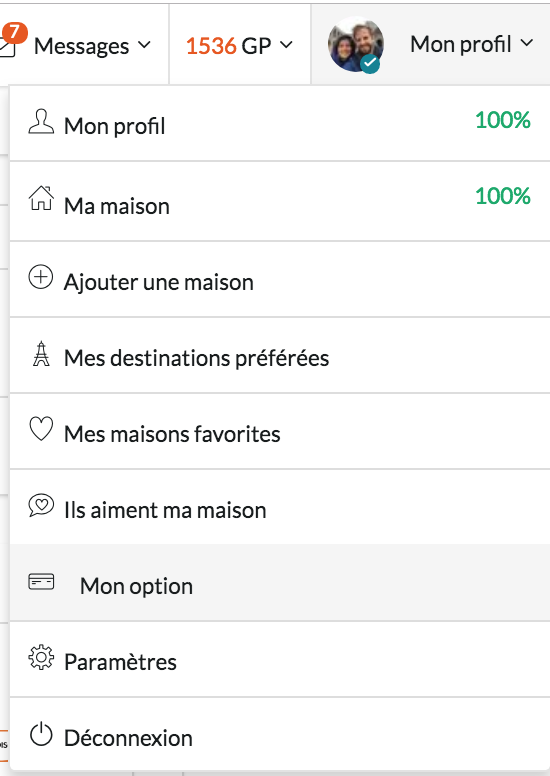Open Mes maisons favorites from the menu
550x776 pixels.
(x=280, y=432)
